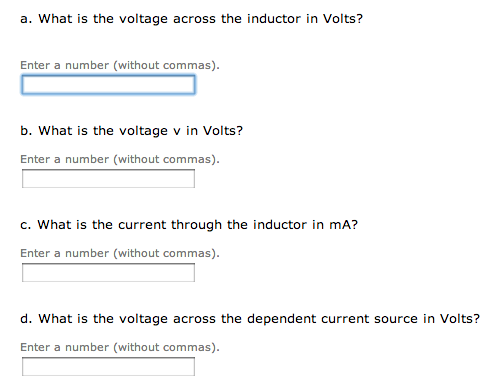Click the letter label 'c.' of third question

click(x=26, y=225)
